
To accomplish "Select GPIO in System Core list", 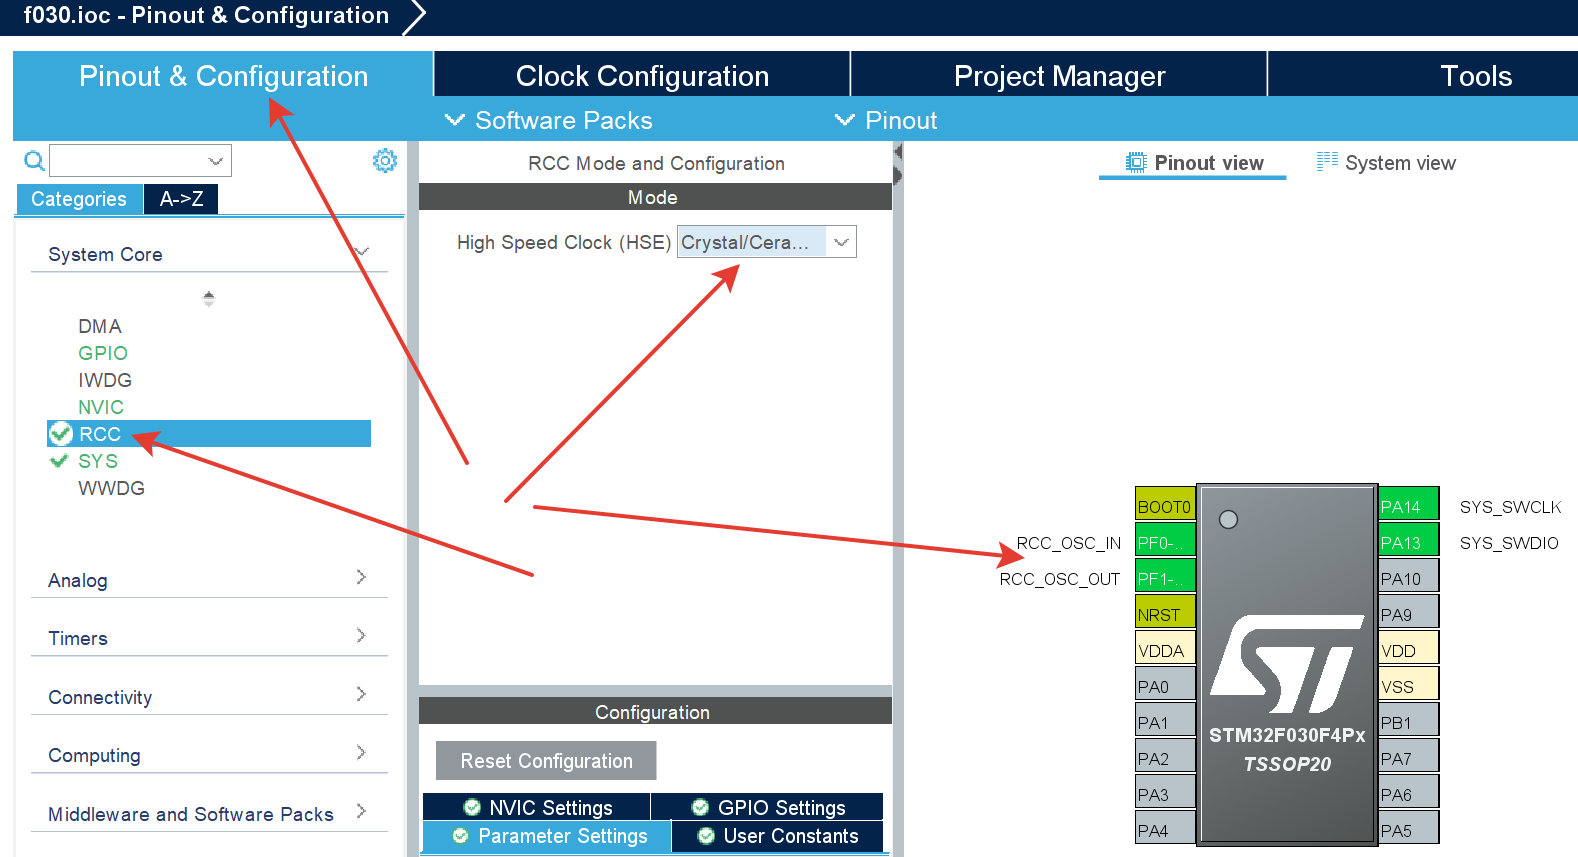I will tap(103, 353).
